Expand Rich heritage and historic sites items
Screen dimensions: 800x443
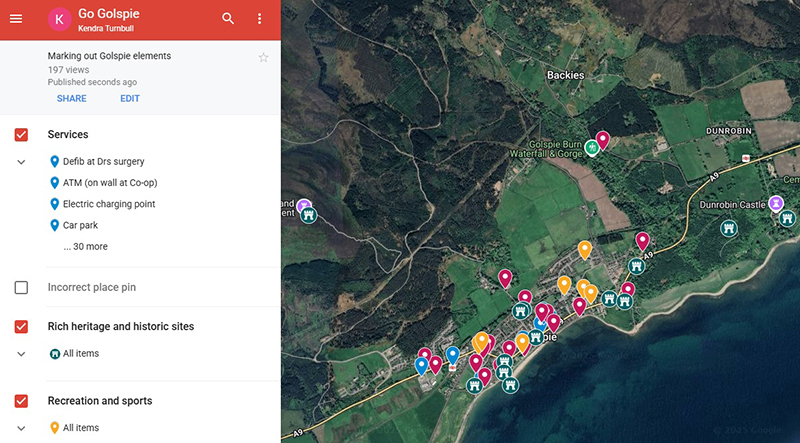click(x=21, y=354)
